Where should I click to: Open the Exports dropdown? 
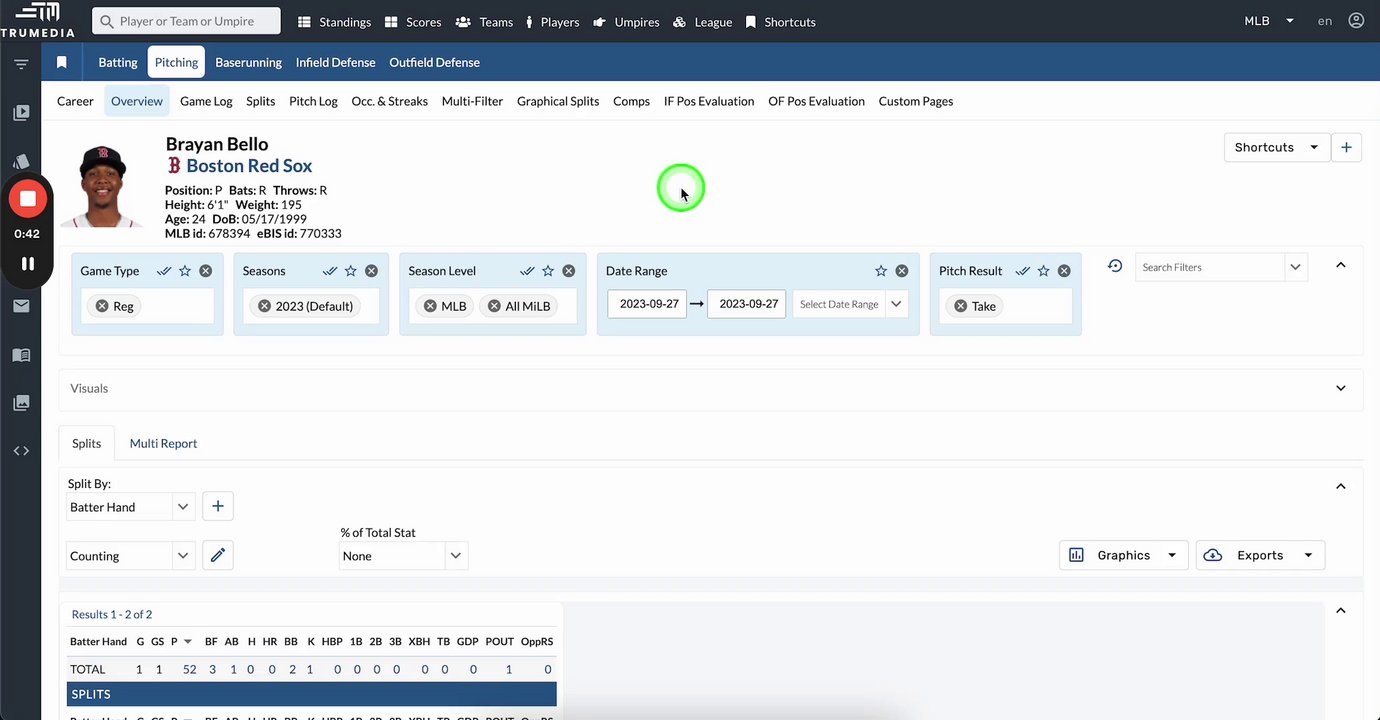(x=1260, y=555)
